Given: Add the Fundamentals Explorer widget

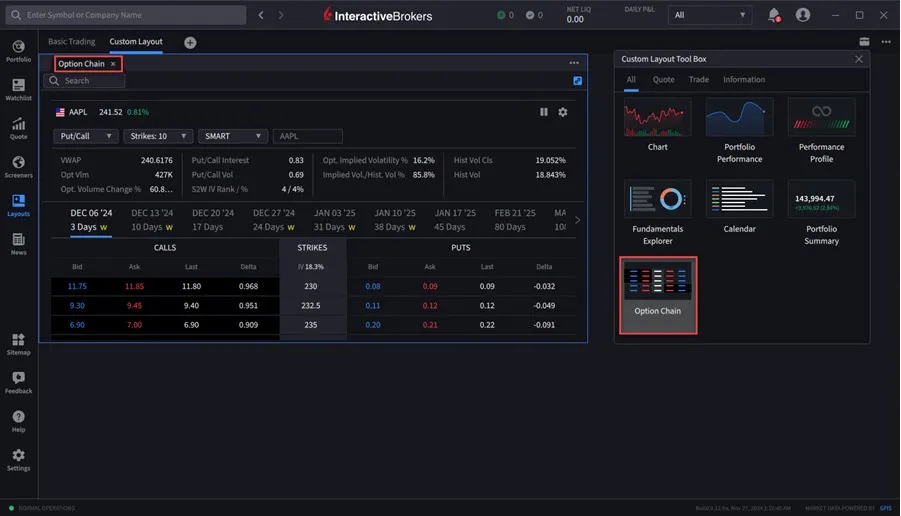Looking at the screenshot, I should (x=658, y=213).
